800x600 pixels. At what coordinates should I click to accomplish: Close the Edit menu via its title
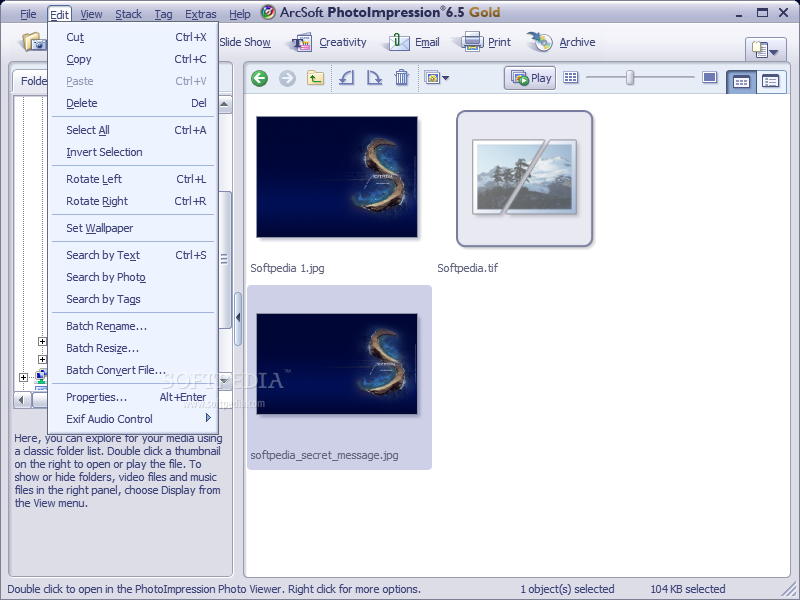59,14
